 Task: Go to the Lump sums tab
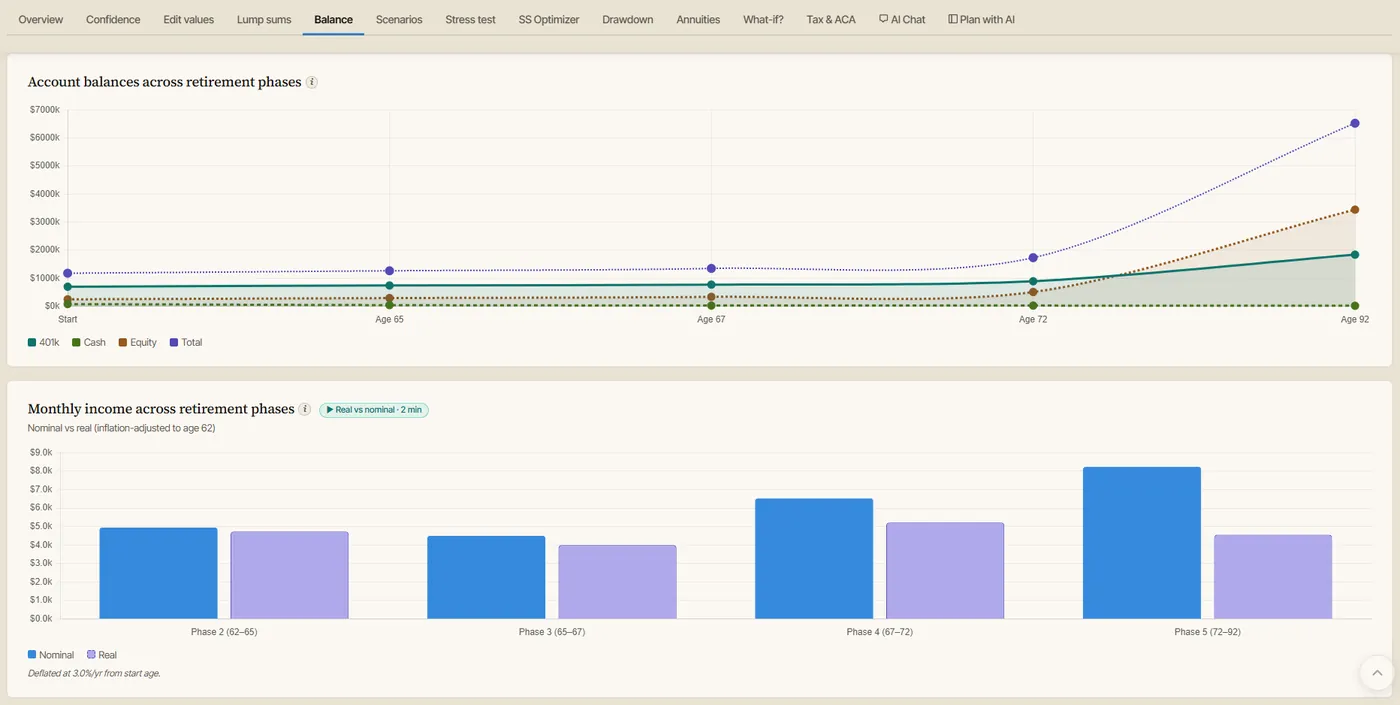pyautogui.click(x=264, y=19)
